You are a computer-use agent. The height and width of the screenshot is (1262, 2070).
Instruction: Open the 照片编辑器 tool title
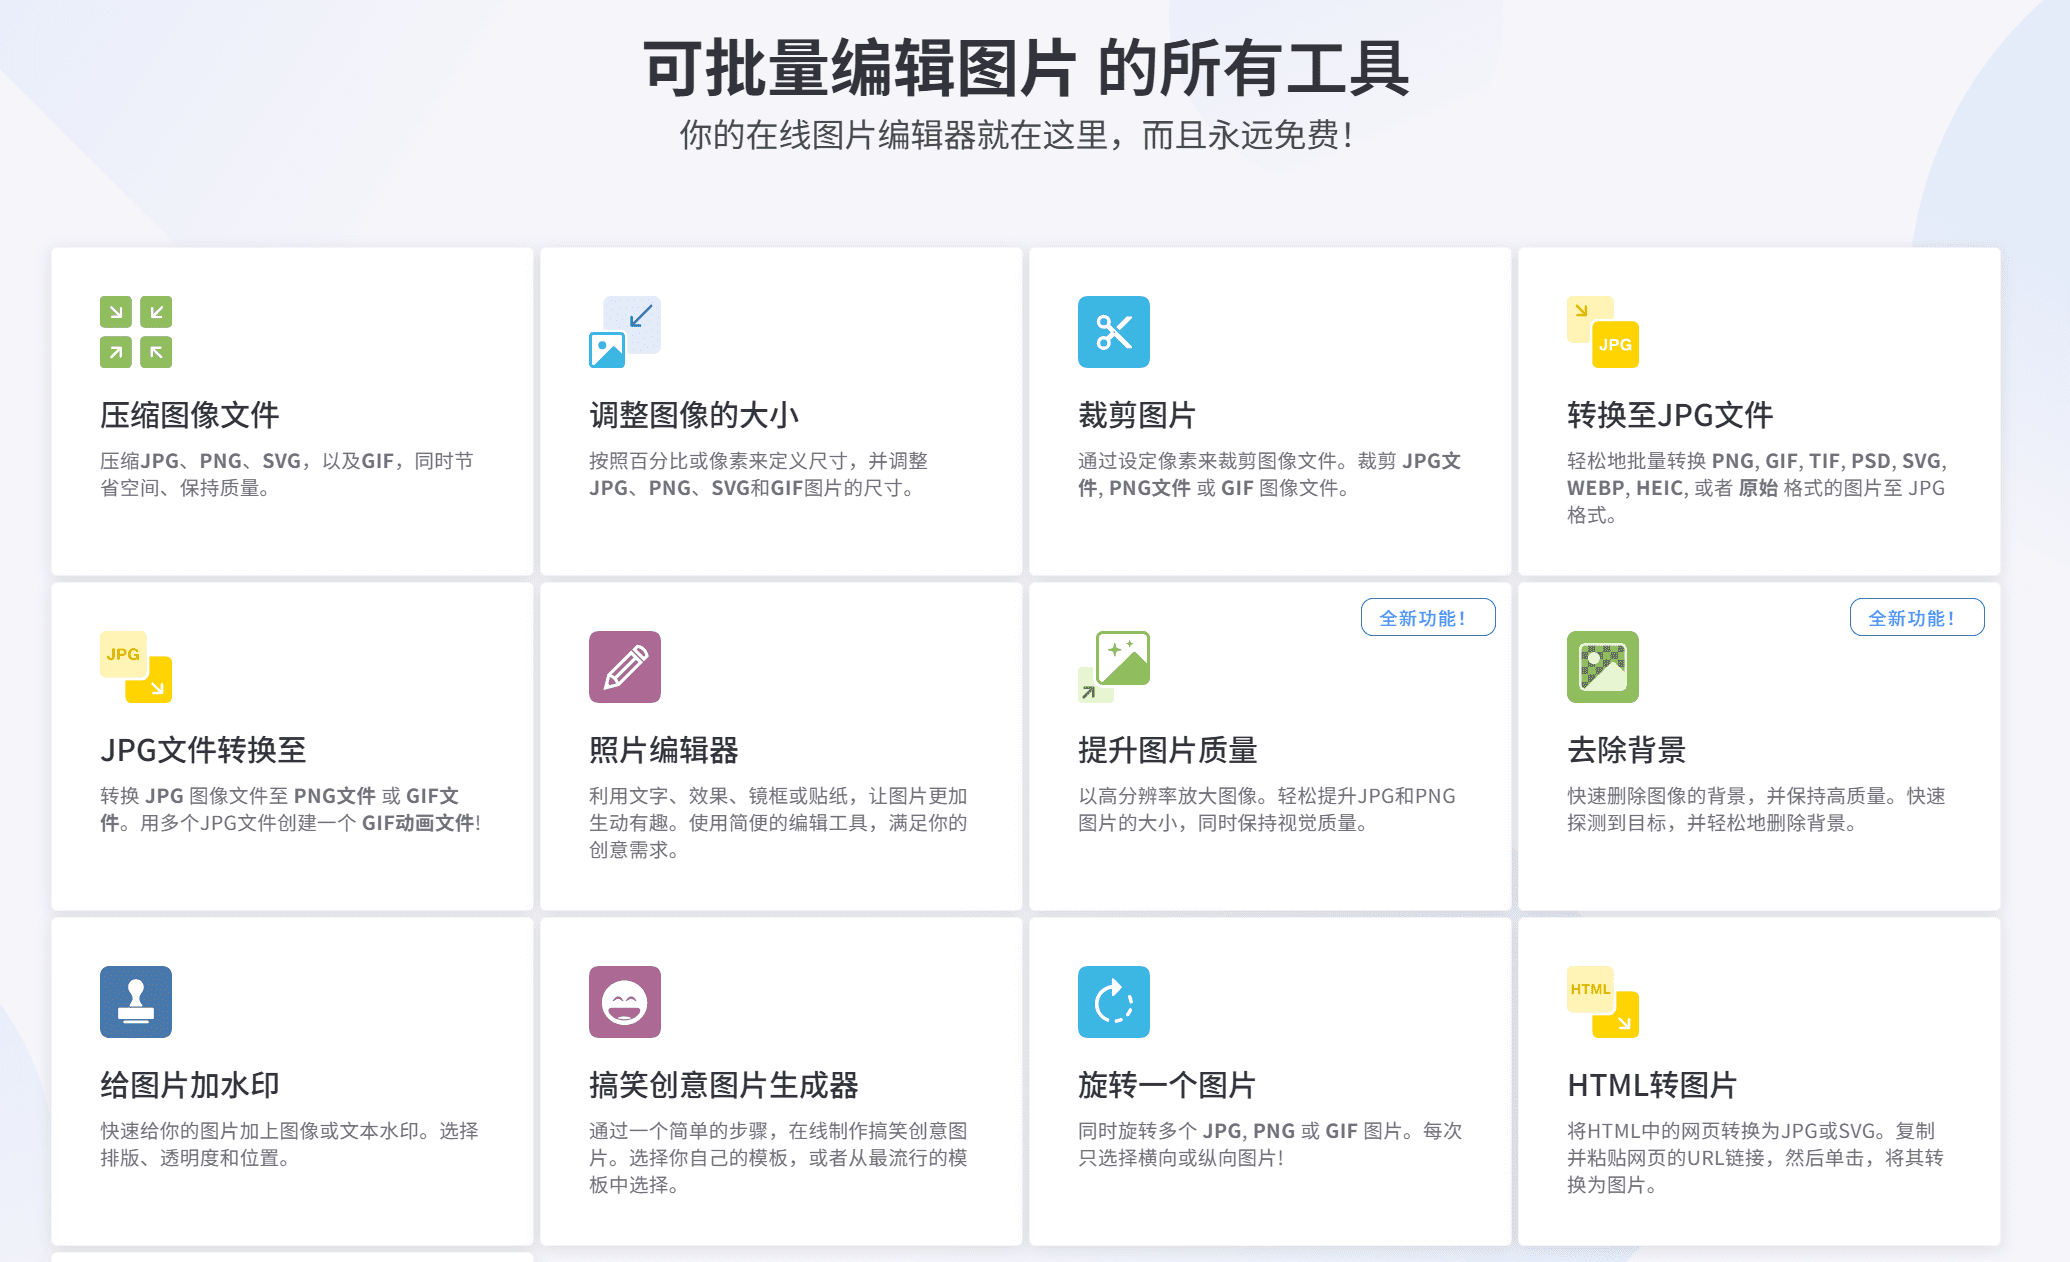pyautogui.click(x=664, y=750)
